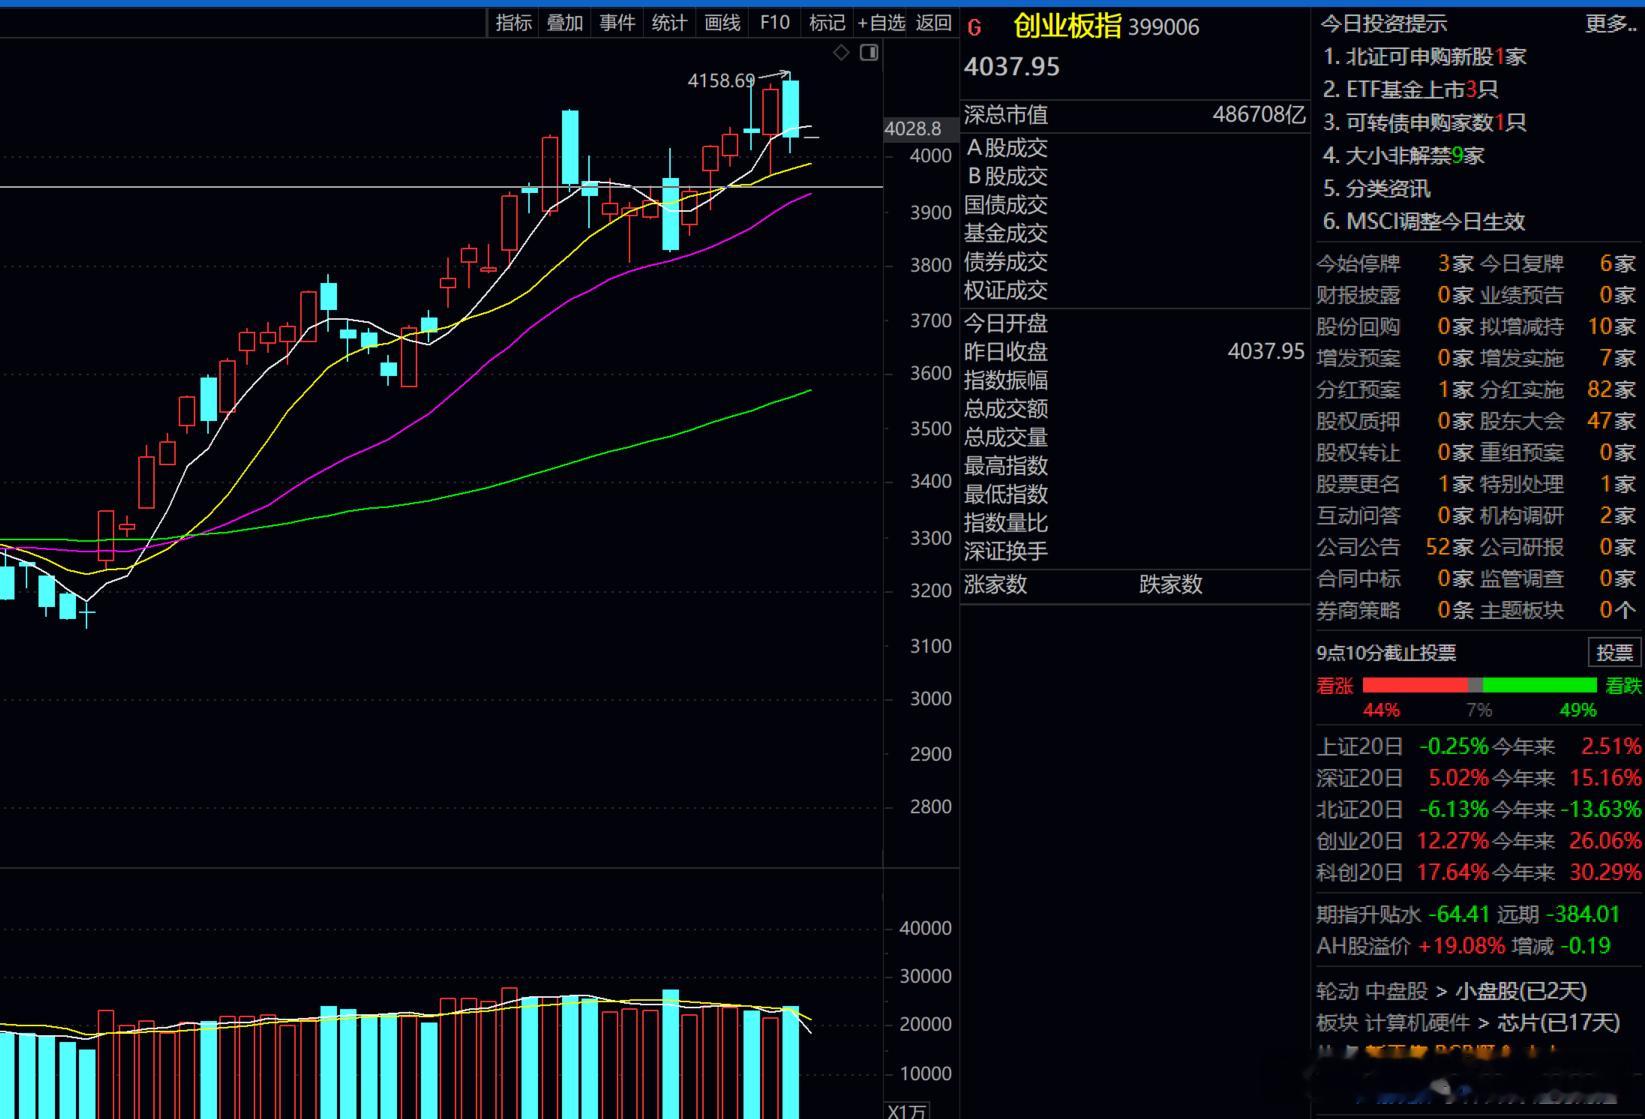Screen dimensions: 1645x1119
Task: Open the 事件 events menu
Action: (x=617, y=22)
